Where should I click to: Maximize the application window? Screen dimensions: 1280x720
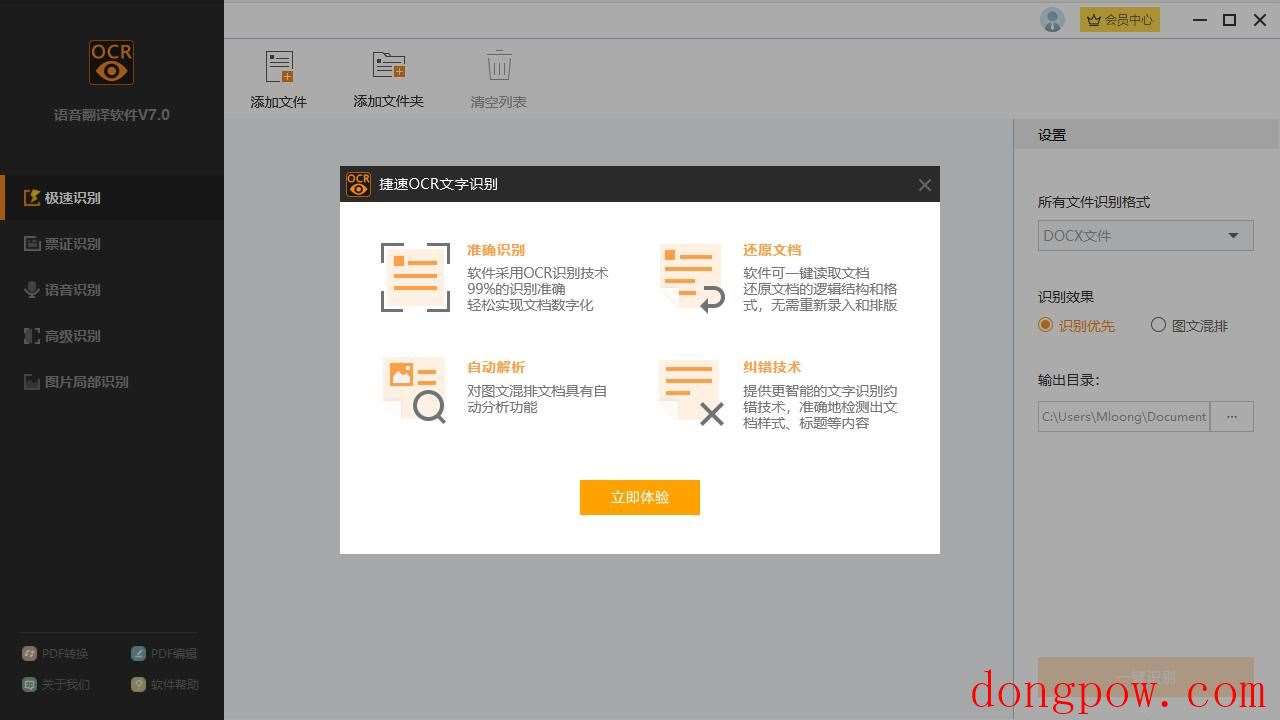1230,20
